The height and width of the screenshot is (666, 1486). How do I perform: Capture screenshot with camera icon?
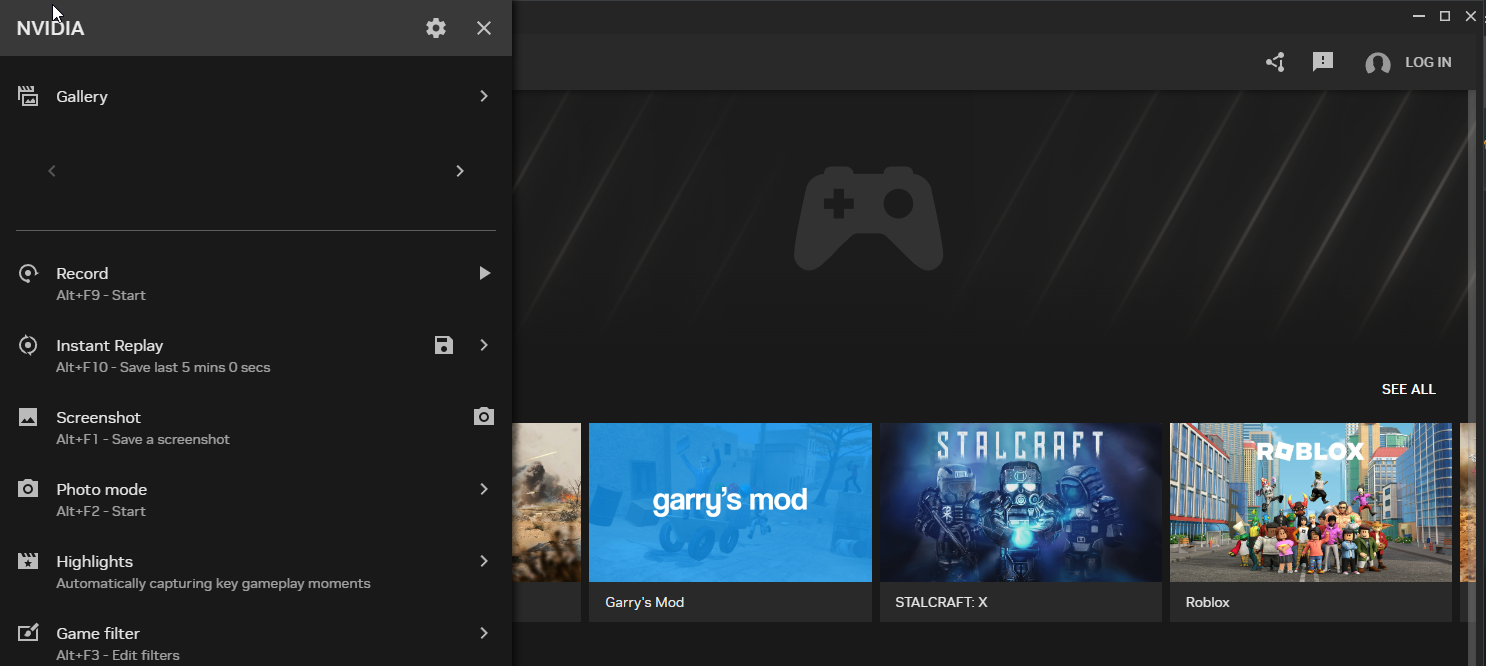point(484,416)
